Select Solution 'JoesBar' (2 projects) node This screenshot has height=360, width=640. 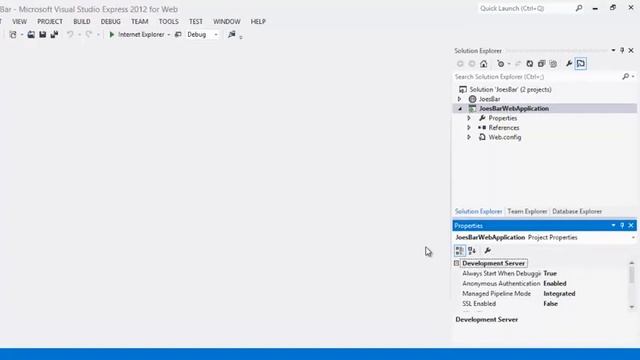coord(510,89)
